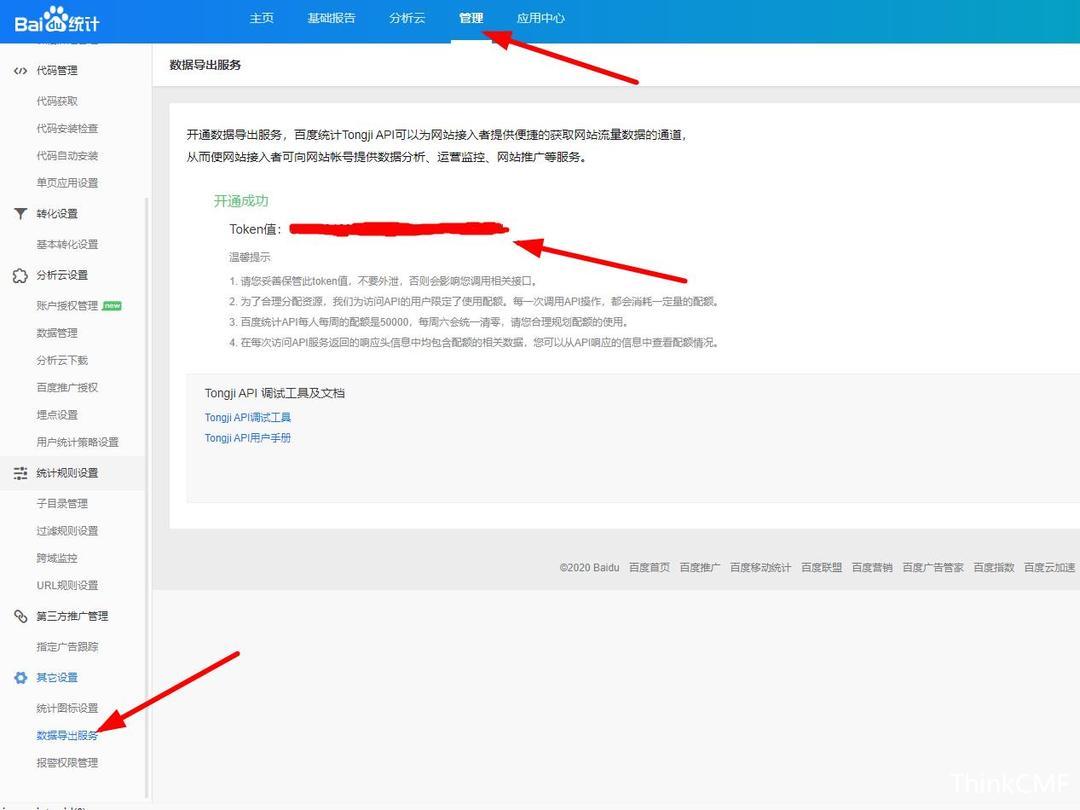Open 子目录管理 in sidebar

point(62,503)
